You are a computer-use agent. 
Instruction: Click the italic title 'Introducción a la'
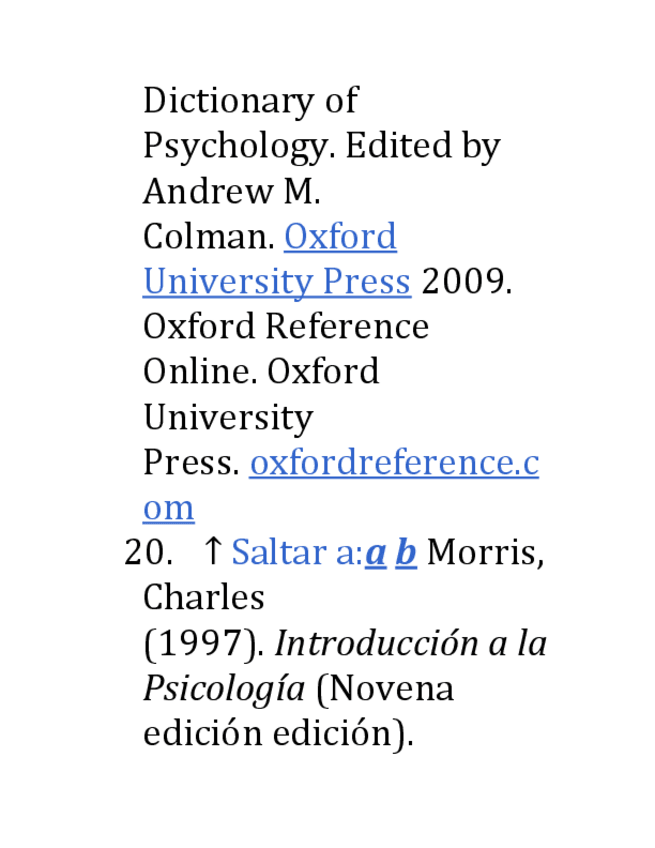point(410,643)
